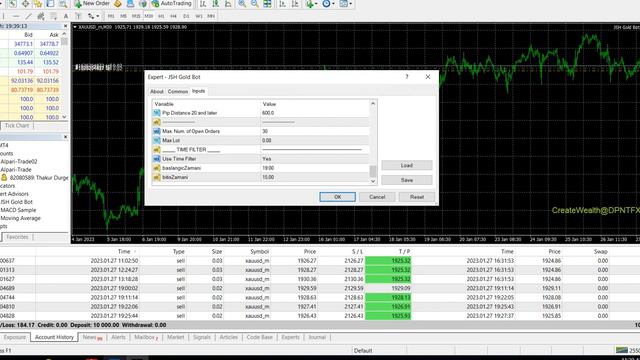
Task: Switch timeframe to W1
Action: [x=199, y=16]
